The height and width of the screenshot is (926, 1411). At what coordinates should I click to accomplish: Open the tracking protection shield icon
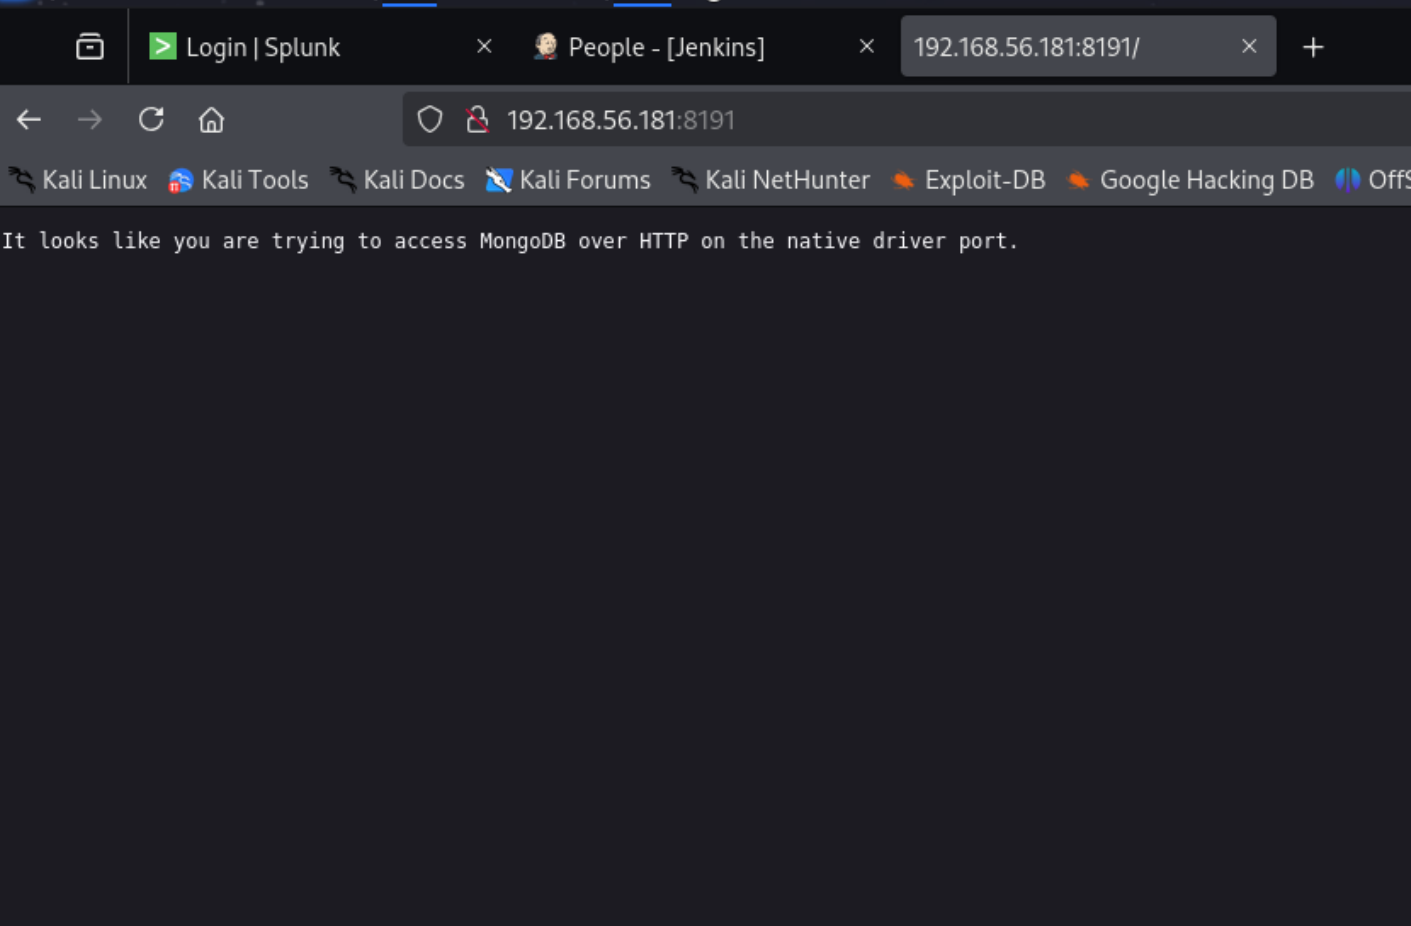pos(430,120)
